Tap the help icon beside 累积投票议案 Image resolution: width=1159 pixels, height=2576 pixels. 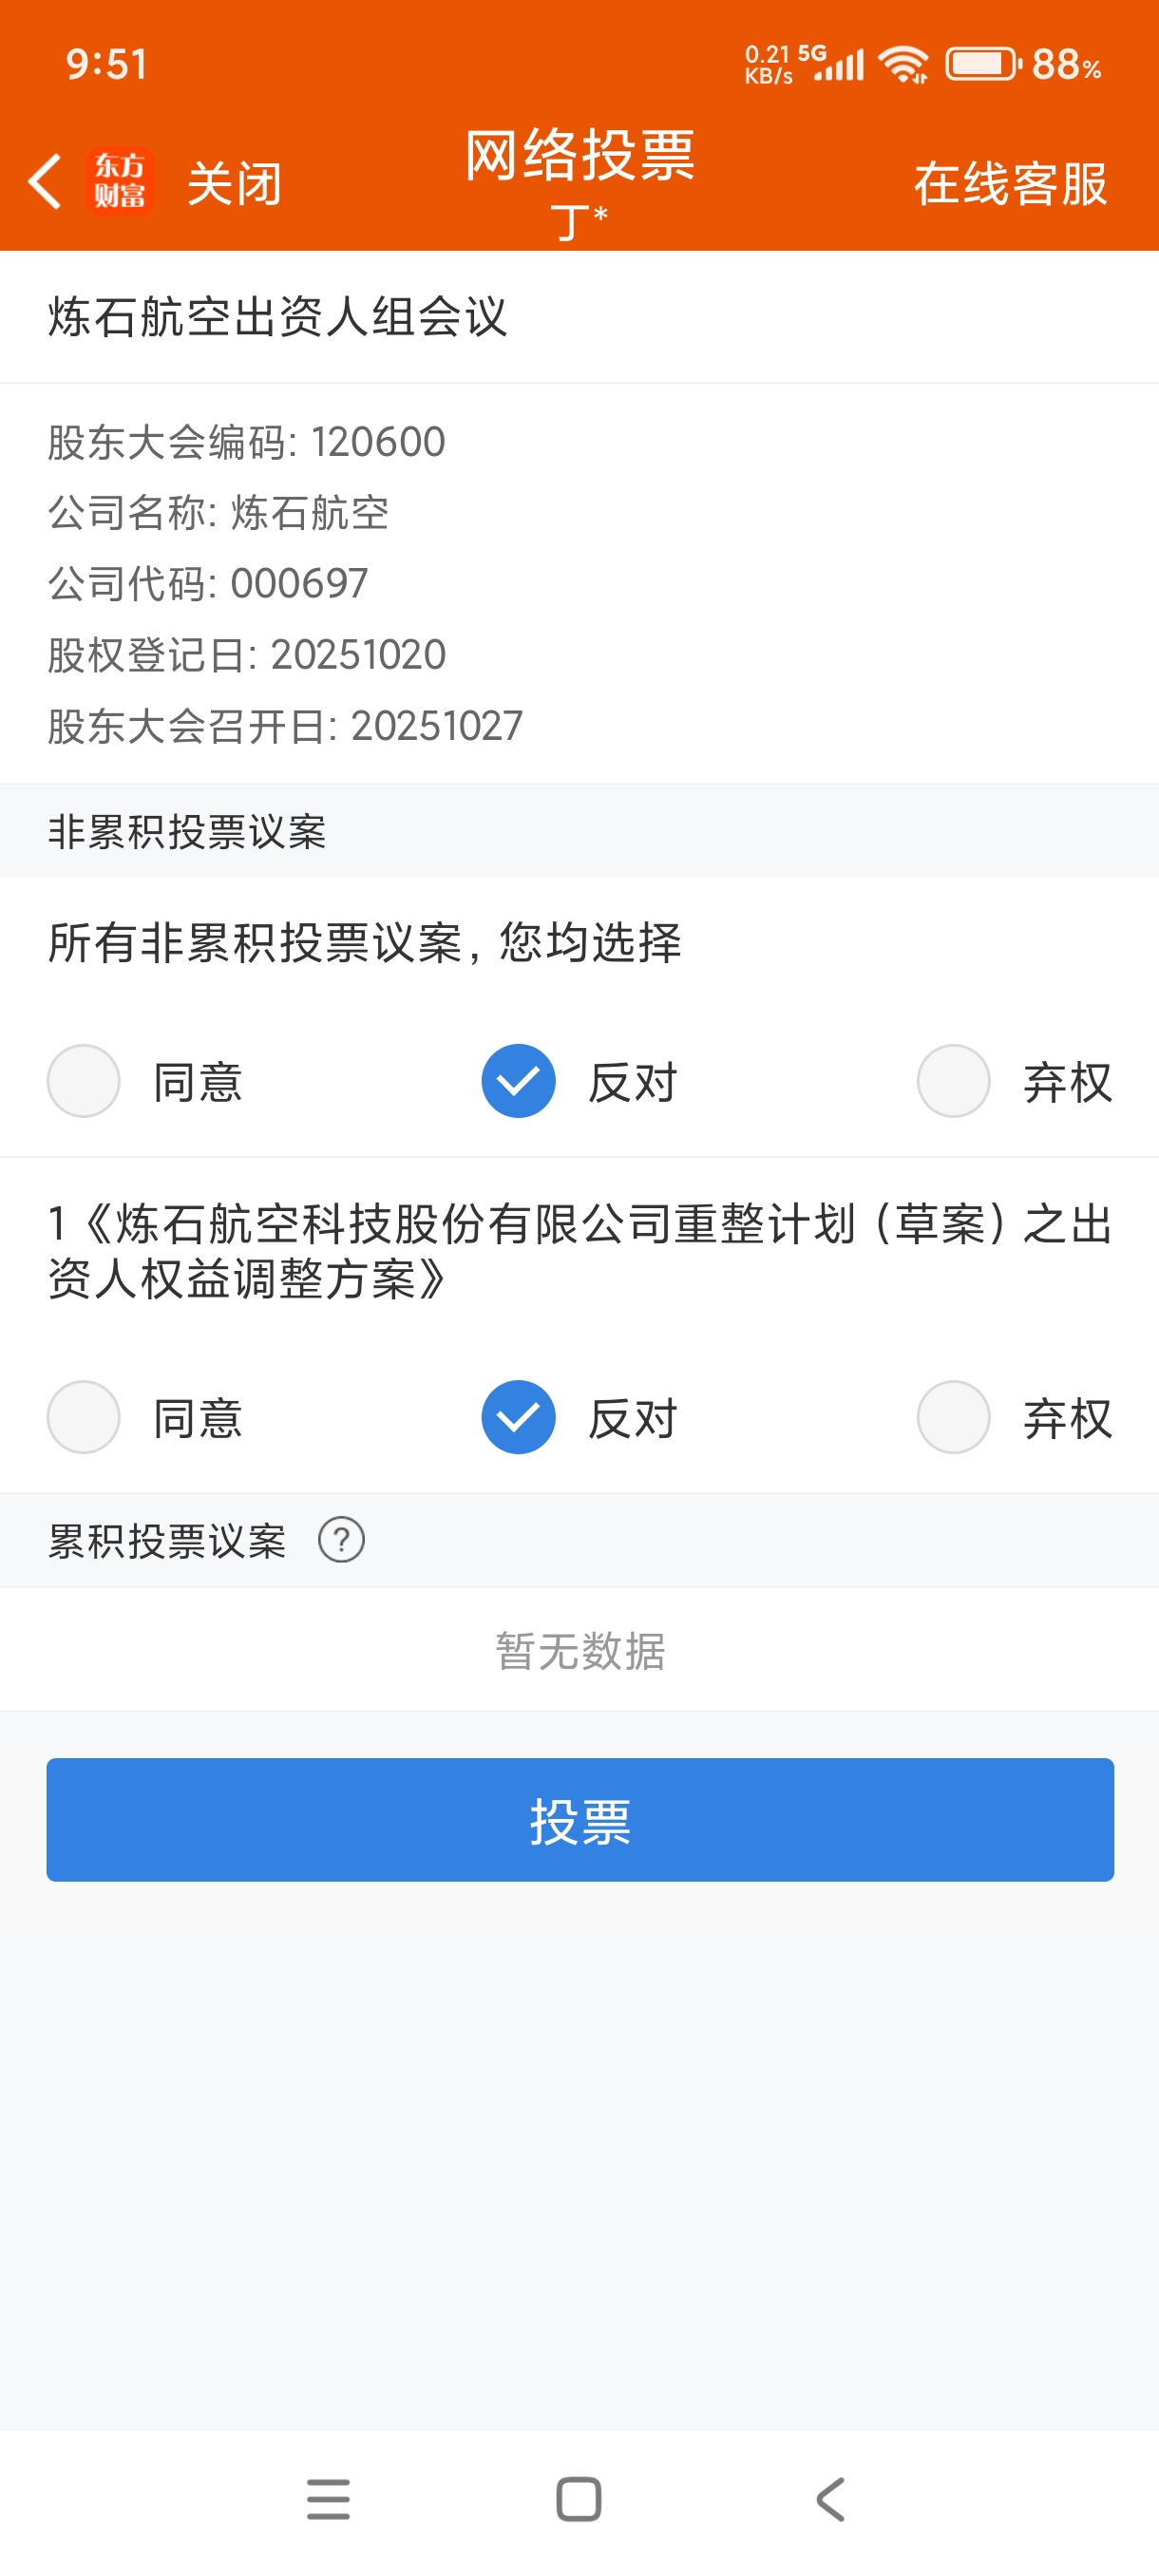click(341, 1540)
